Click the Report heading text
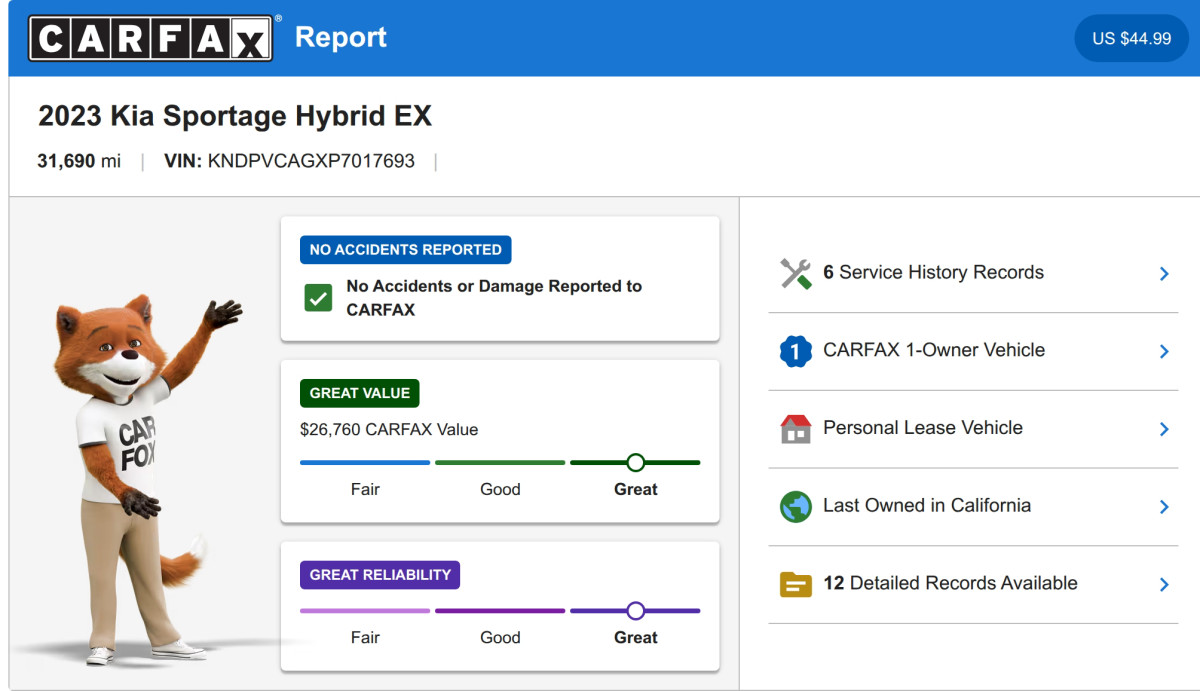The image size is (1200, 691). (341, 38)
